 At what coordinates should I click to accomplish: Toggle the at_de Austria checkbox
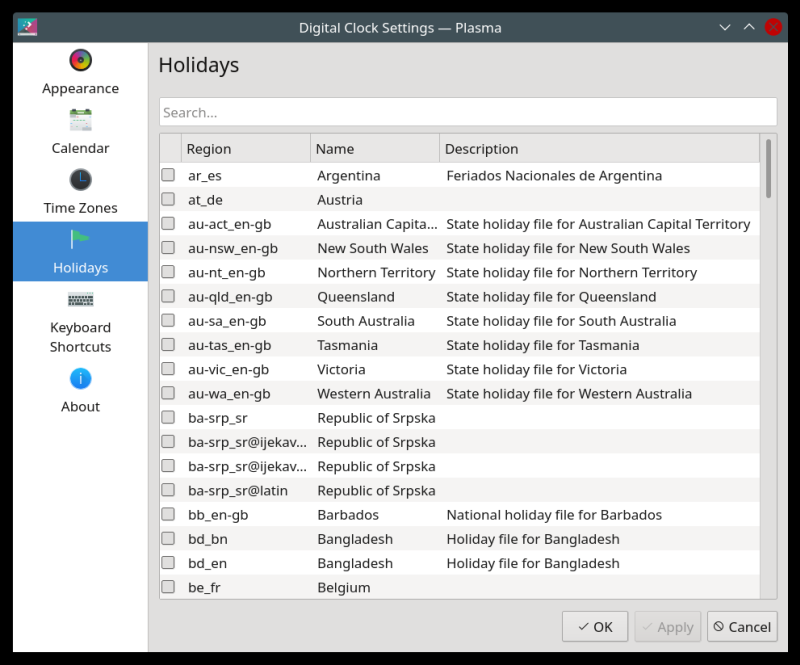pyautogui.click(x=168, y=200)
